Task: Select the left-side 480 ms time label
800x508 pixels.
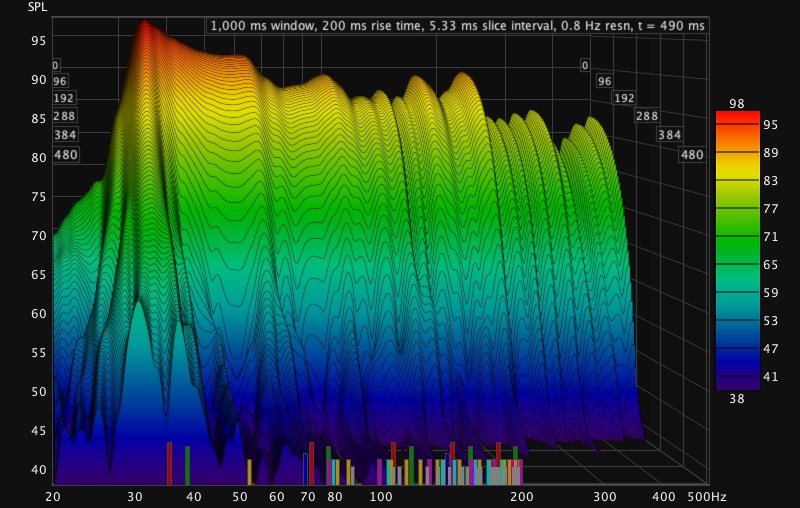Action: (65, 154)
